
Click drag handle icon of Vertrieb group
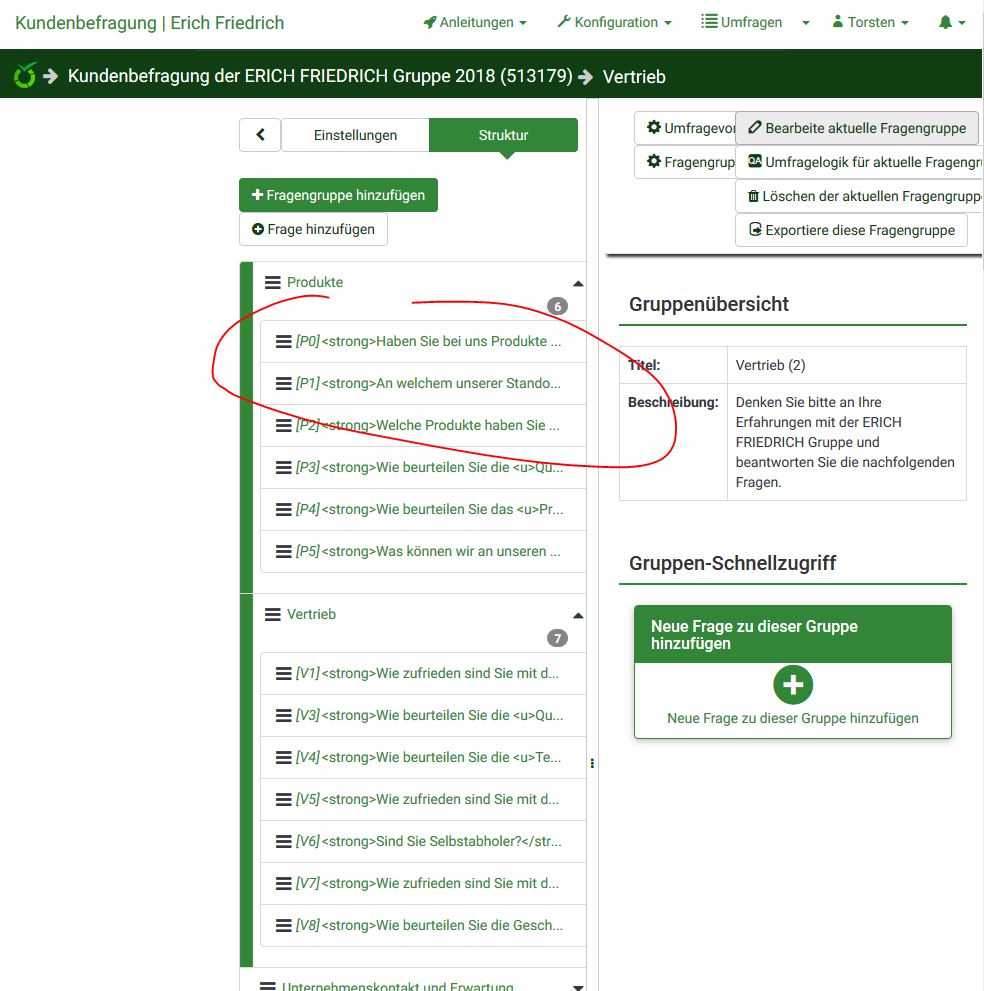[x=272, y=615]
